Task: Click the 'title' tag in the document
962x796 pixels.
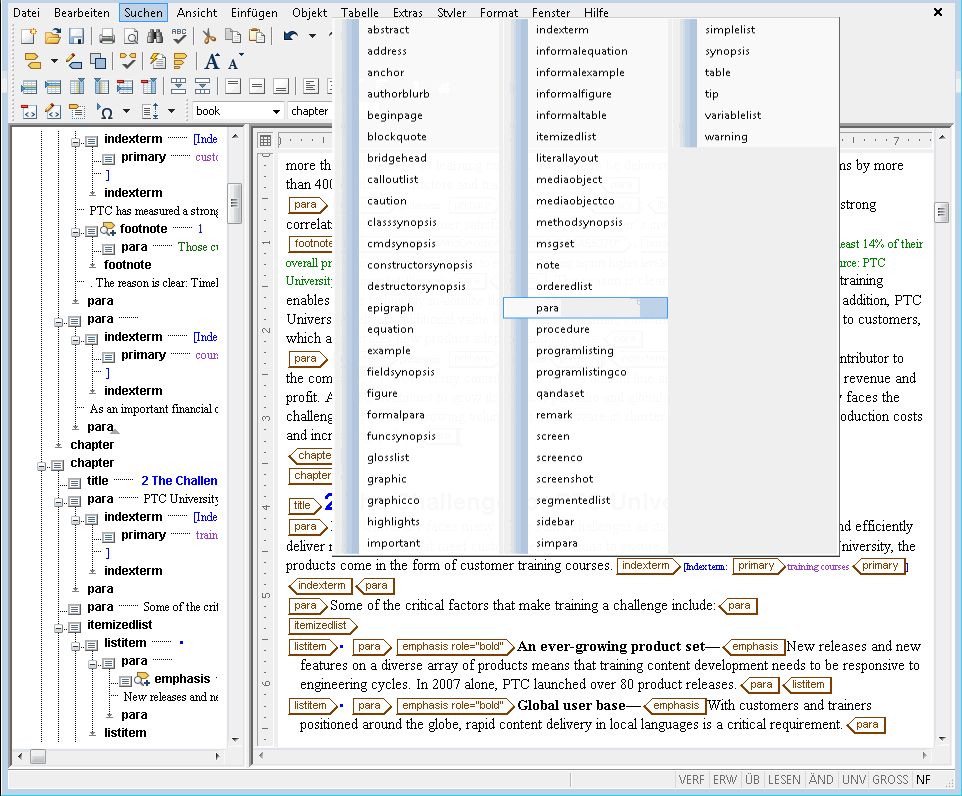Action: click(305, 505)
